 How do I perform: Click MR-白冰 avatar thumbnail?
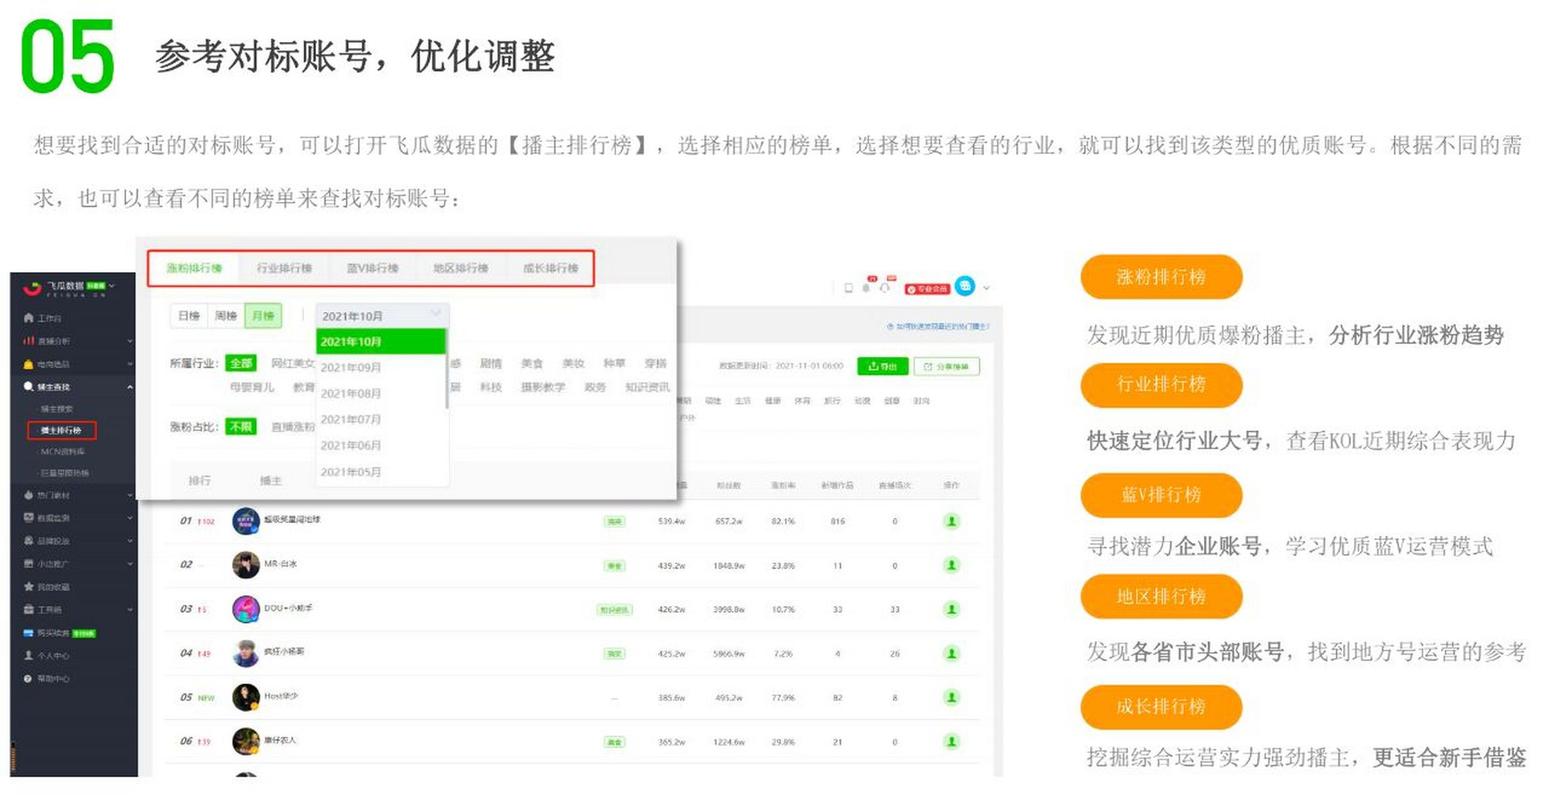click(246, 565)
